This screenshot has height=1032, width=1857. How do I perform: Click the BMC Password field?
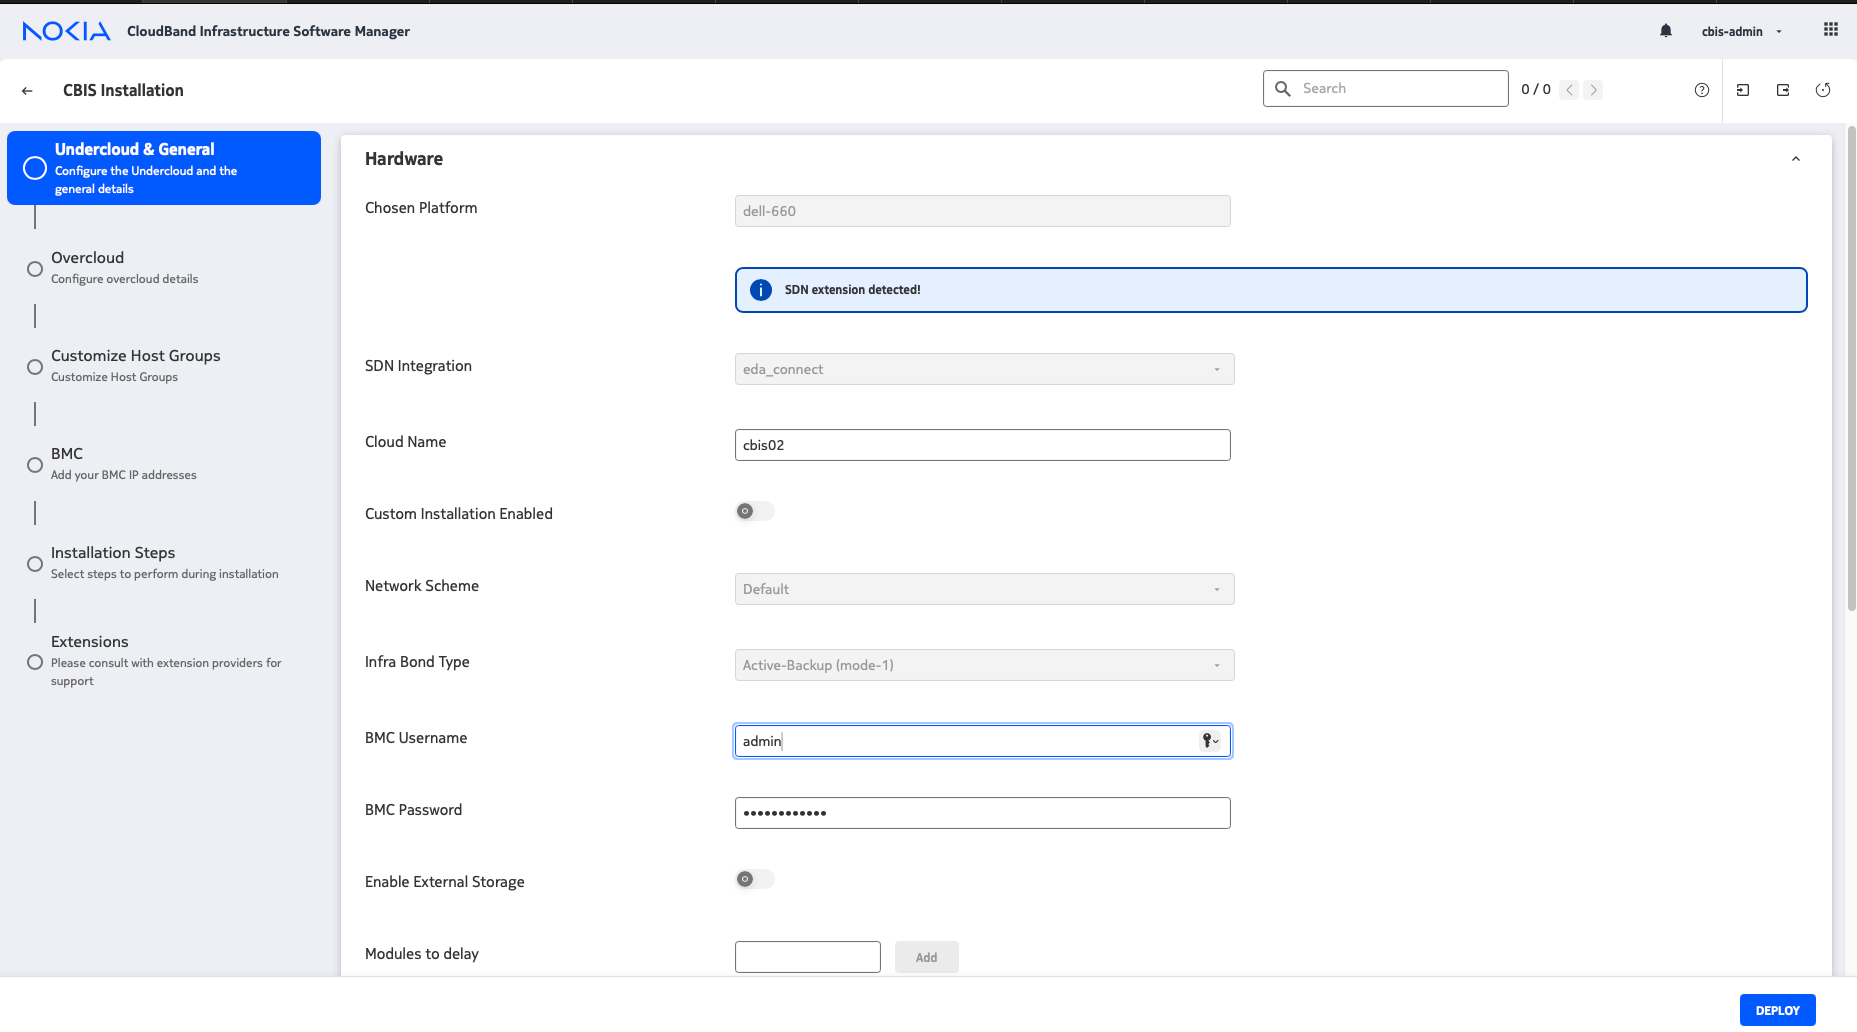tap(983, 813)
